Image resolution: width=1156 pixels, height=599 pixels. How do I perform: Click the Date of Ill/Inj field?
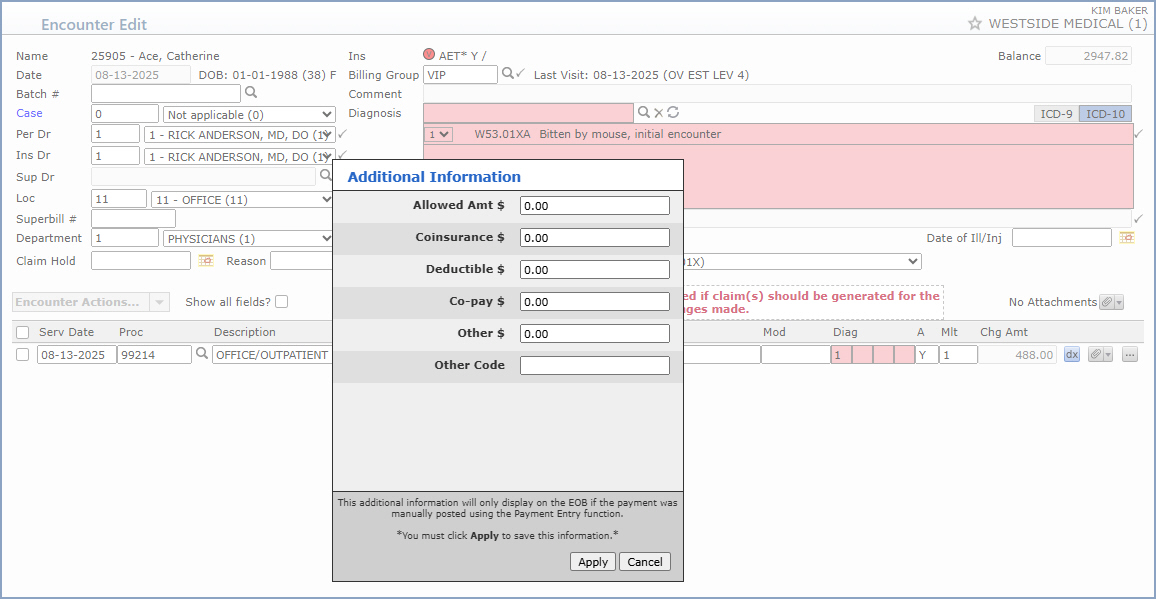pos(1062,238)
